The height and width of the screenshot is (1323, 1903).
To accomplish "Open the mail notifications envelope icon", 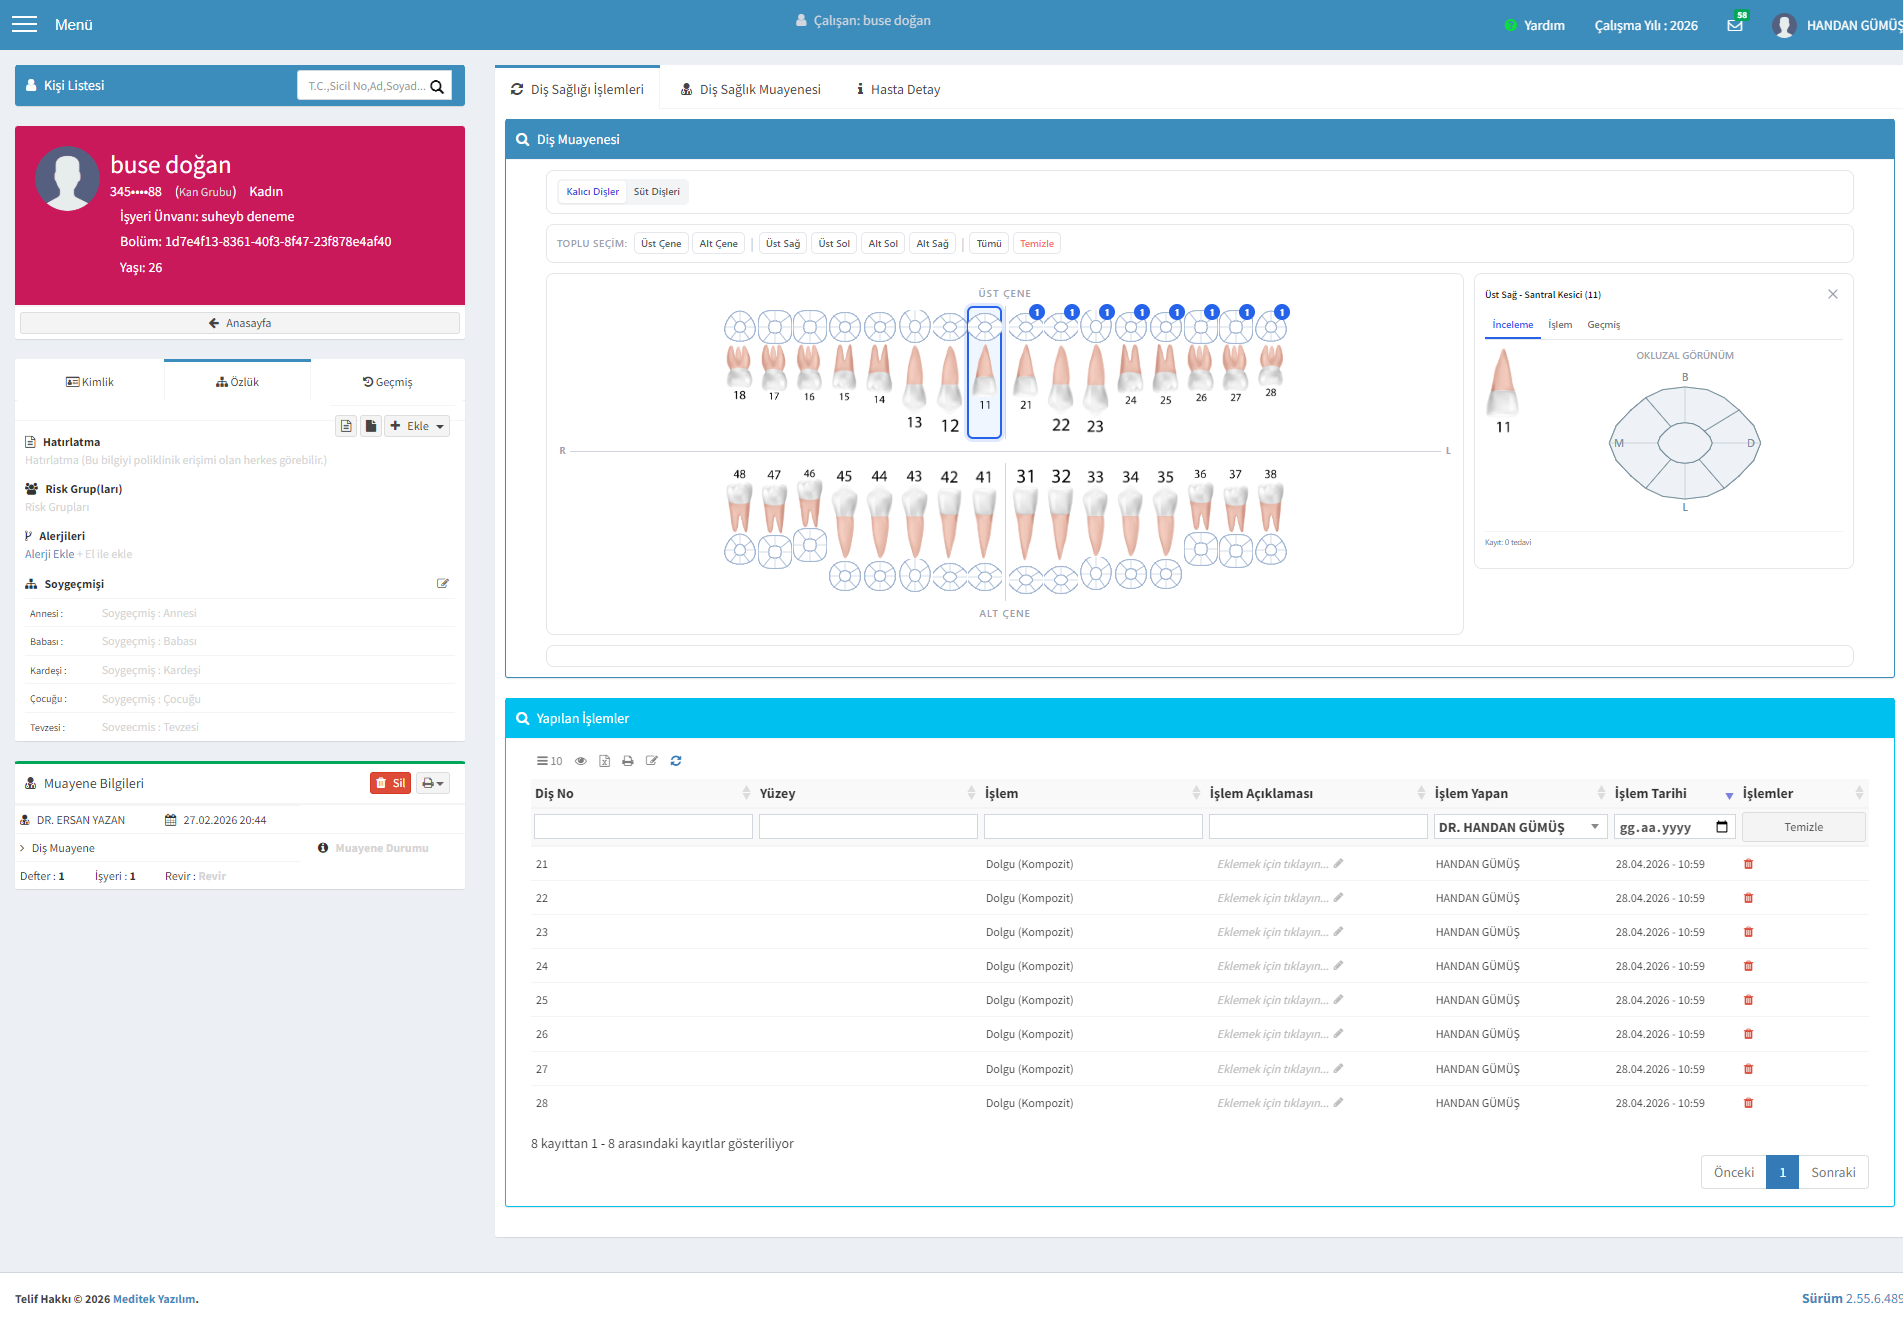I will [x=1735, y=25].
